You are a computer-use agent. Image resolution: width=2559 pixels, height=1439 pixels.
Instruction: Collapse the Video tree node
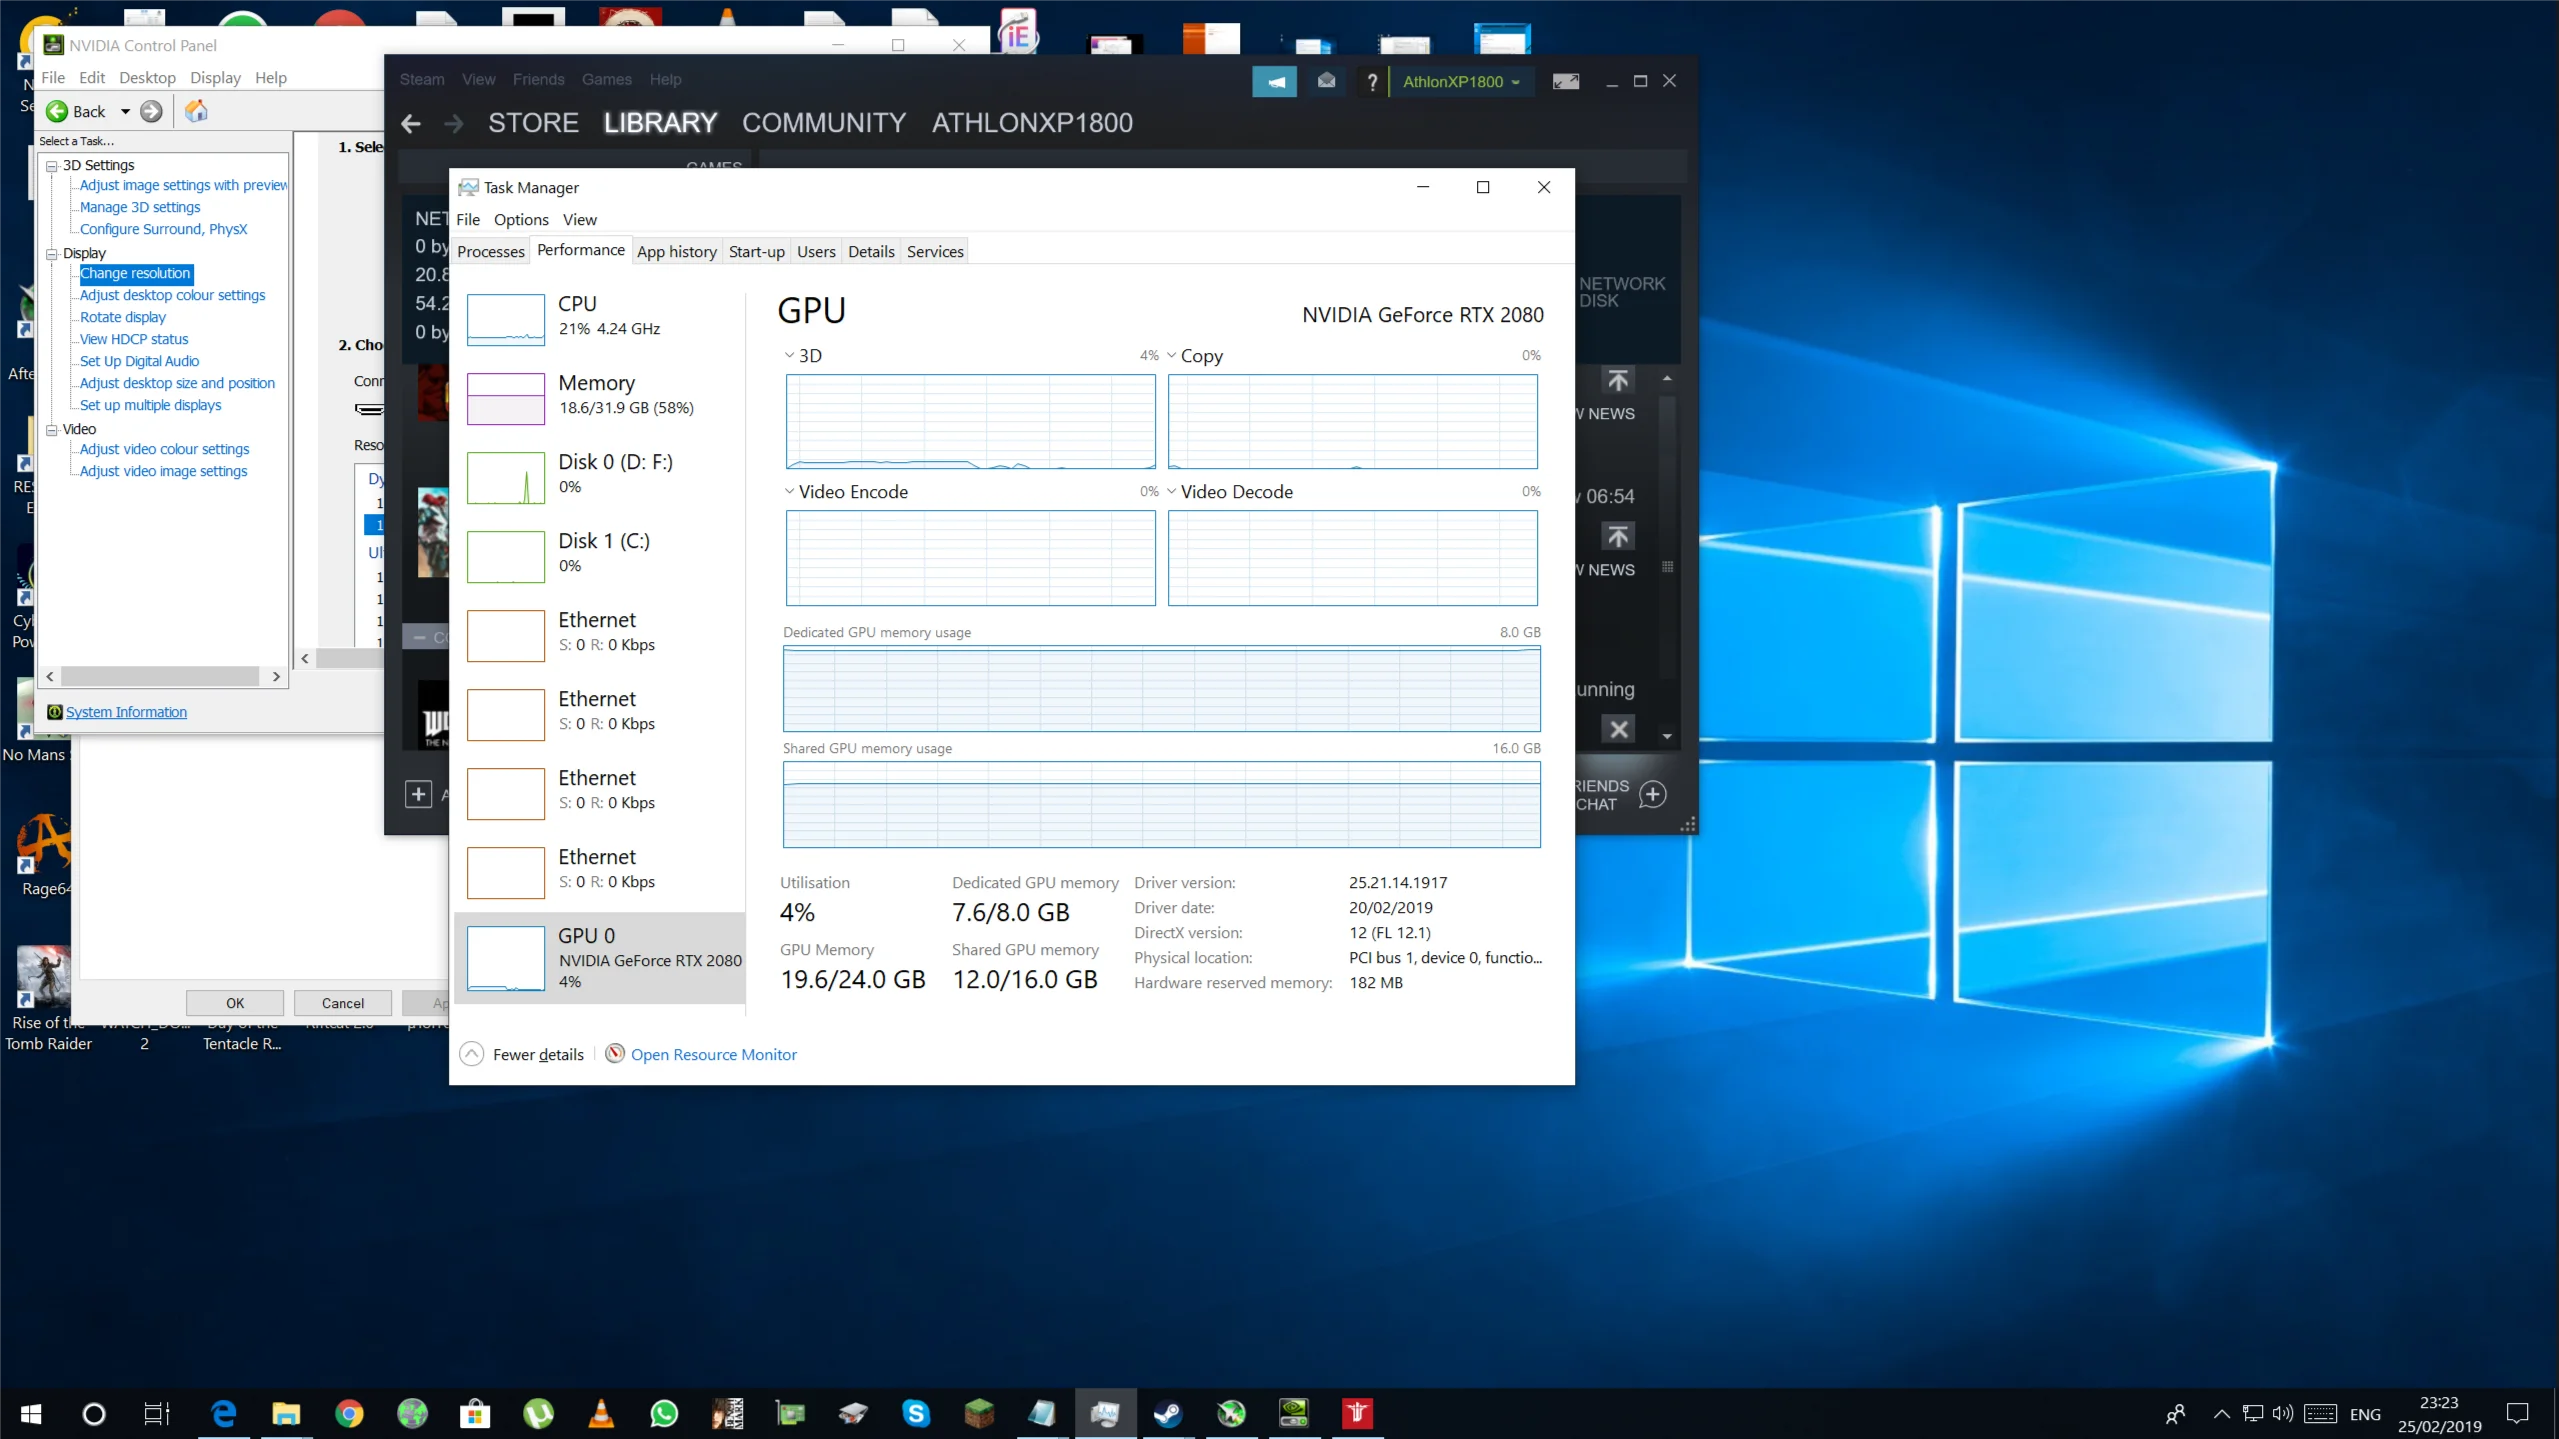(x=51, y=430)
